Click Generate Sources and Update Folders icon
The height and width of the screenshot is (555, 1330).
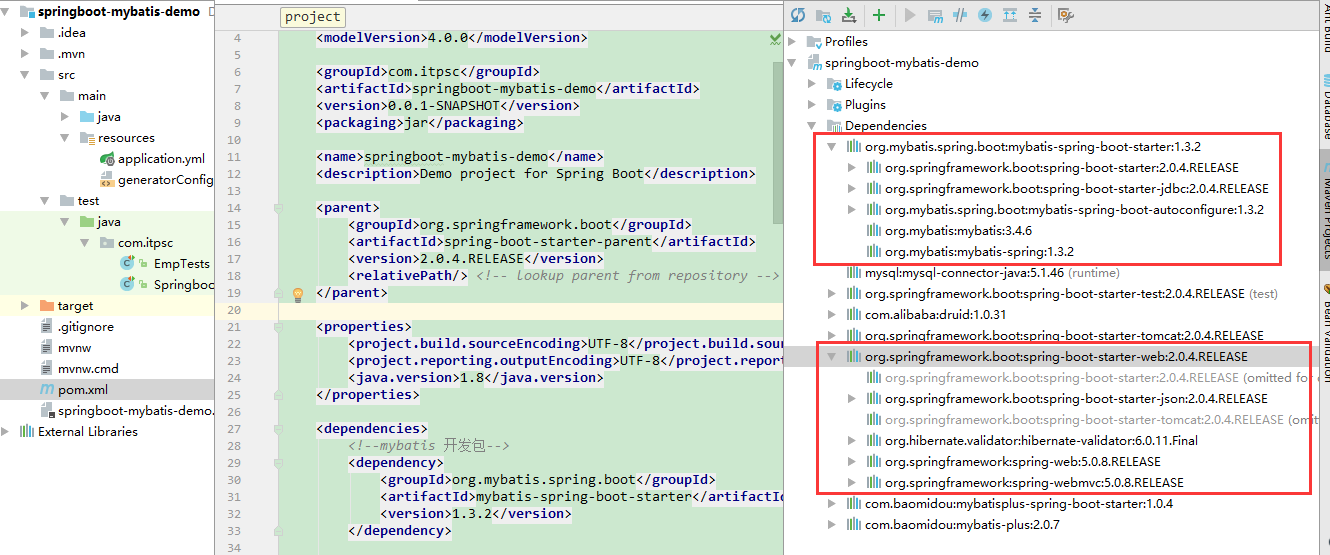click(x=823, y=15)
